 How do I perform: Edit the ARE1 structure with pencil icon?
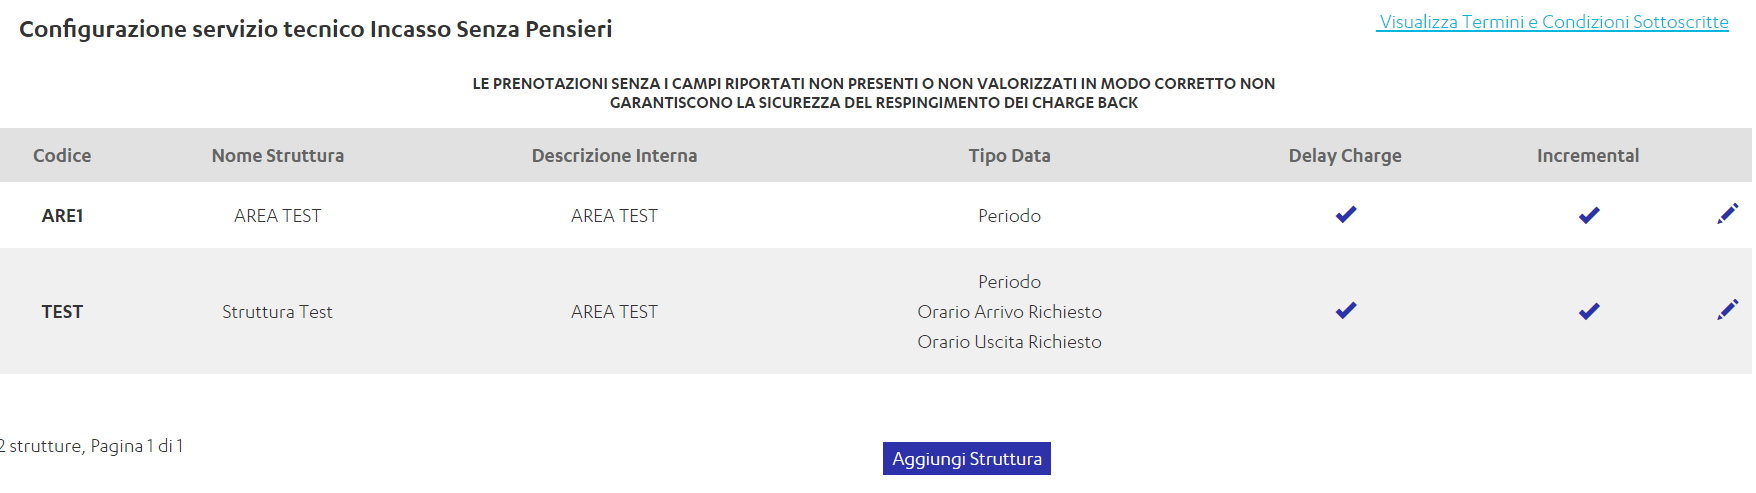point(1727,214)
